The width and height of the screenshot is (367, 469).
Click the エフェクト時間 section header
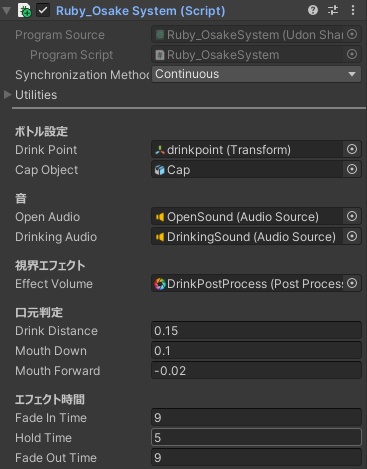click(x=50, y=399)
